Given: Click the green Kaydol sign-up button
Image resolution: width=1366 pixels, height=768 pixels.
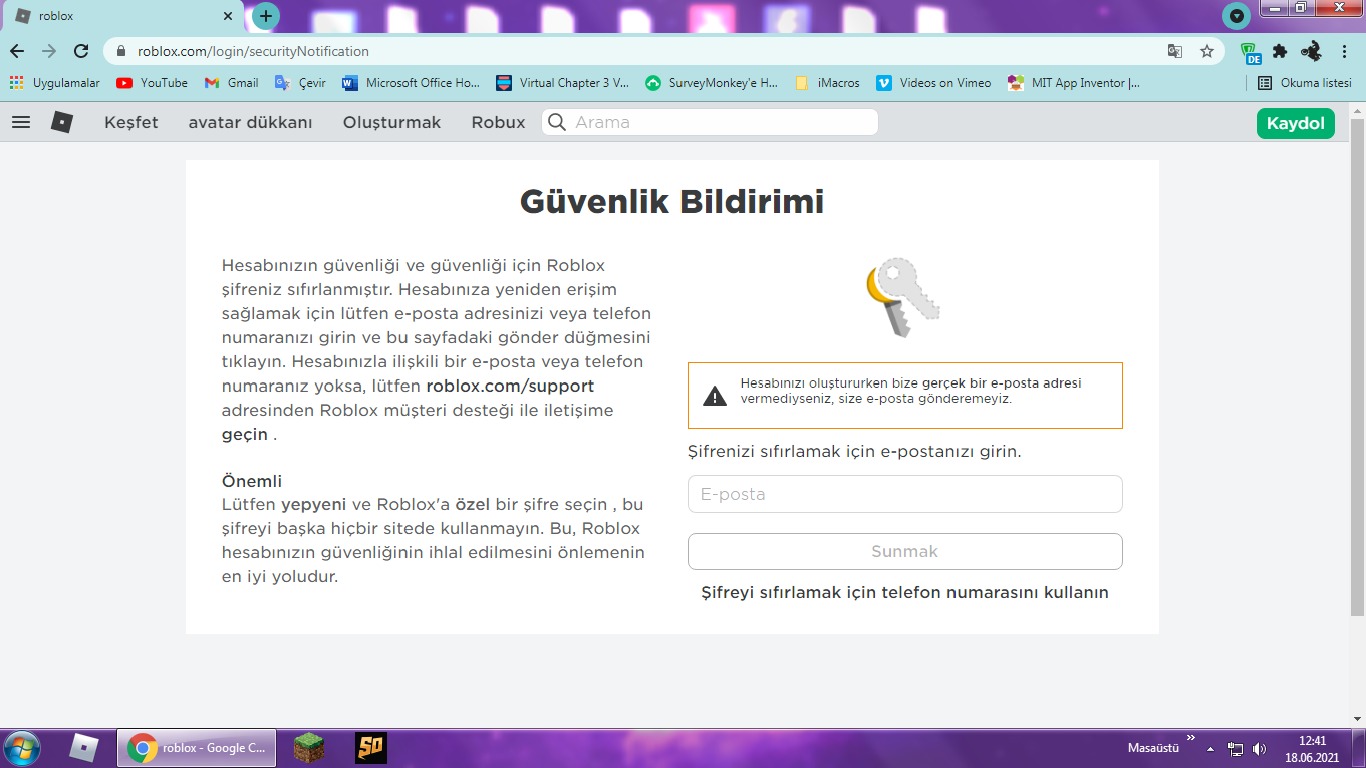Looking at the screenshot, I should click(x=1296, y=123).
